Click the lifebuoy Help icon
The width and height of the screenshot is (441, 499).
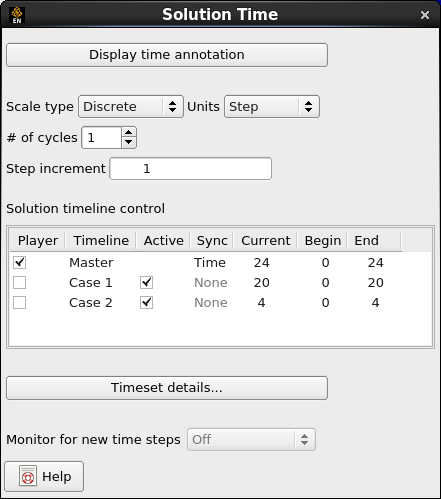coord(28,476)
